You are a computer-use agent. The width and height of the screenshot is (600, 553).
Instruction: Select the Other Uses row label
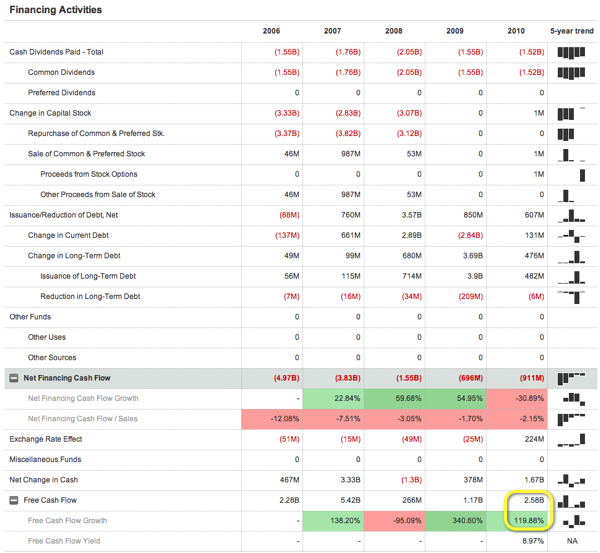(47, 337)
